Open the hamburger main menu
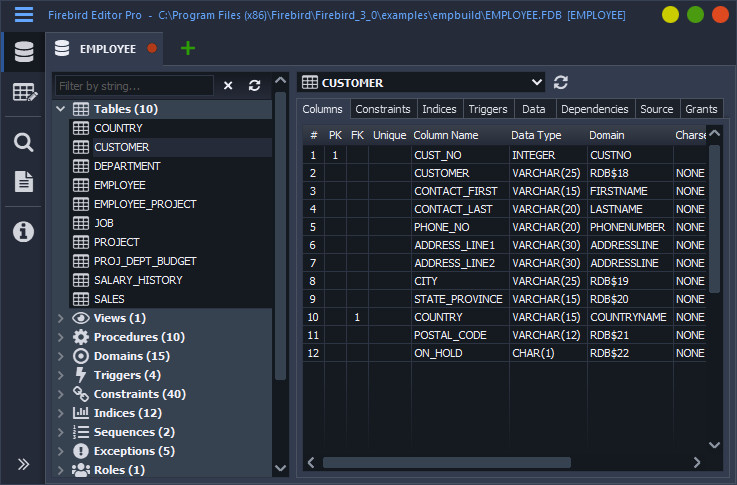 click(24, 15)
